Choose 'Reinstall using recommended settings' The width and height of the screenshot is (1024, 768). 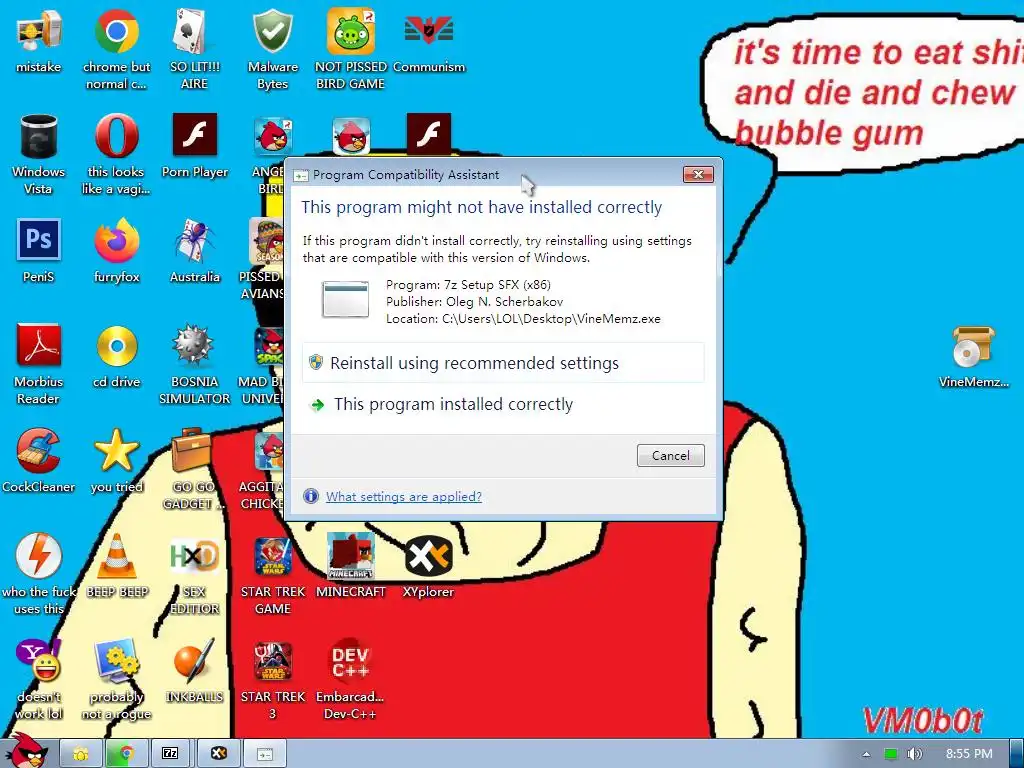[503, 363]
